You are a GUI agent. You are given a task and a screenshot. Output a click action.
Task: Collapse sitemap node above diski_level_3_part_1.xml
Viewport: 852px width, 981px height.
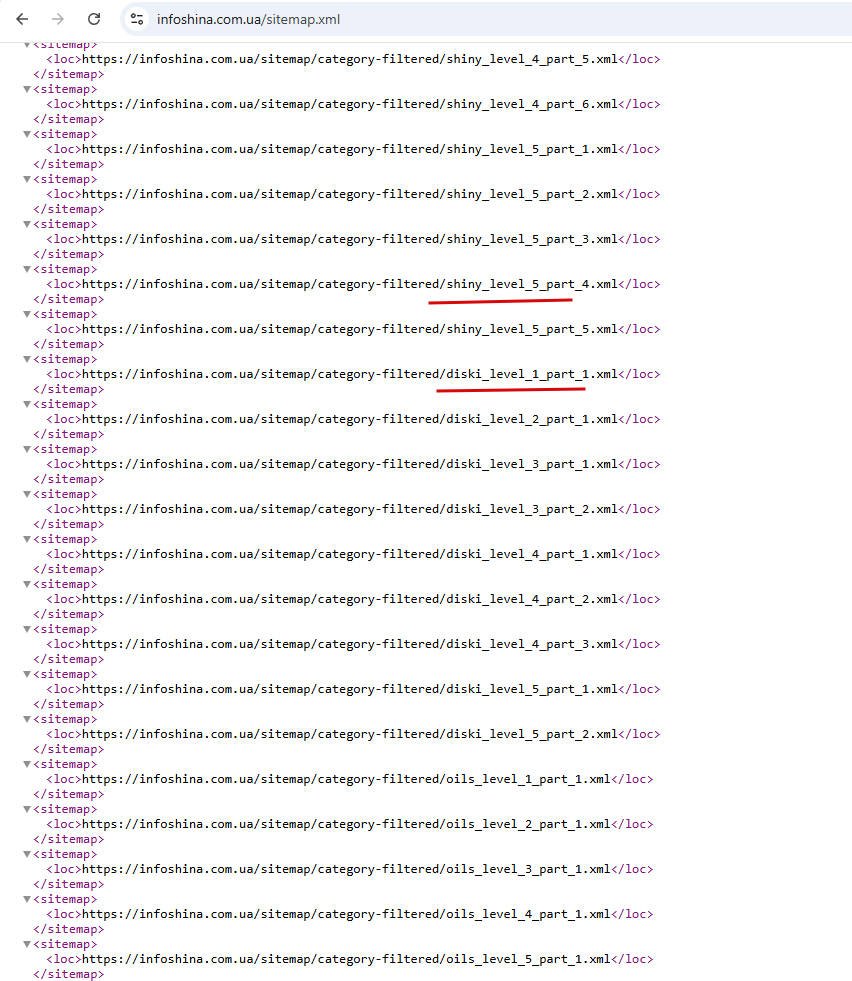pos(27,449)
